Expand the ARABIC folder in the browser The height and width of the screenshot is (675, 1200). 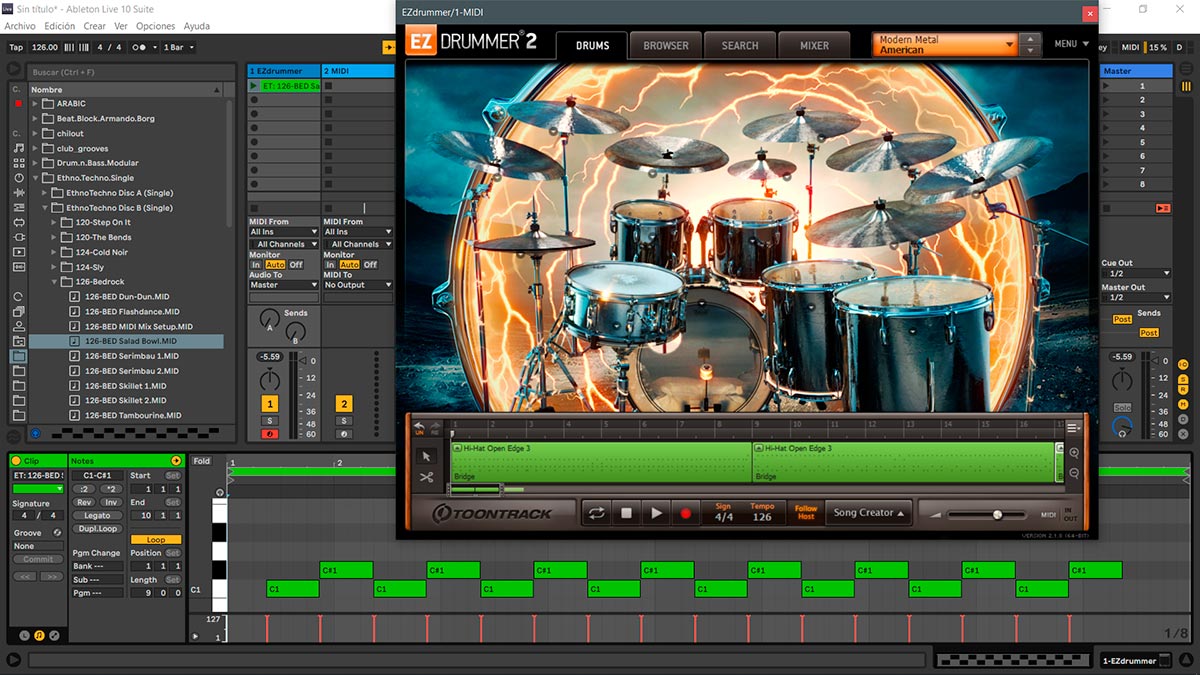coord(36,104)
